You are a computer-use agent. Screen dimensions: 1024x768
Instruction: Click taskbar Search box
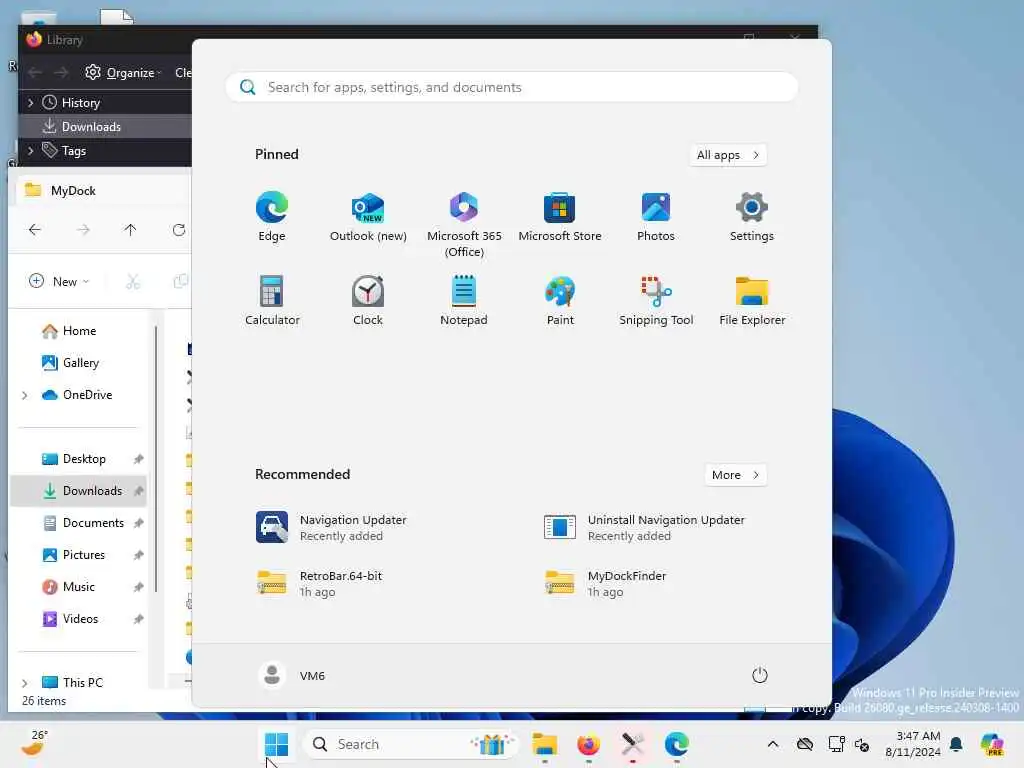(410, 744)
